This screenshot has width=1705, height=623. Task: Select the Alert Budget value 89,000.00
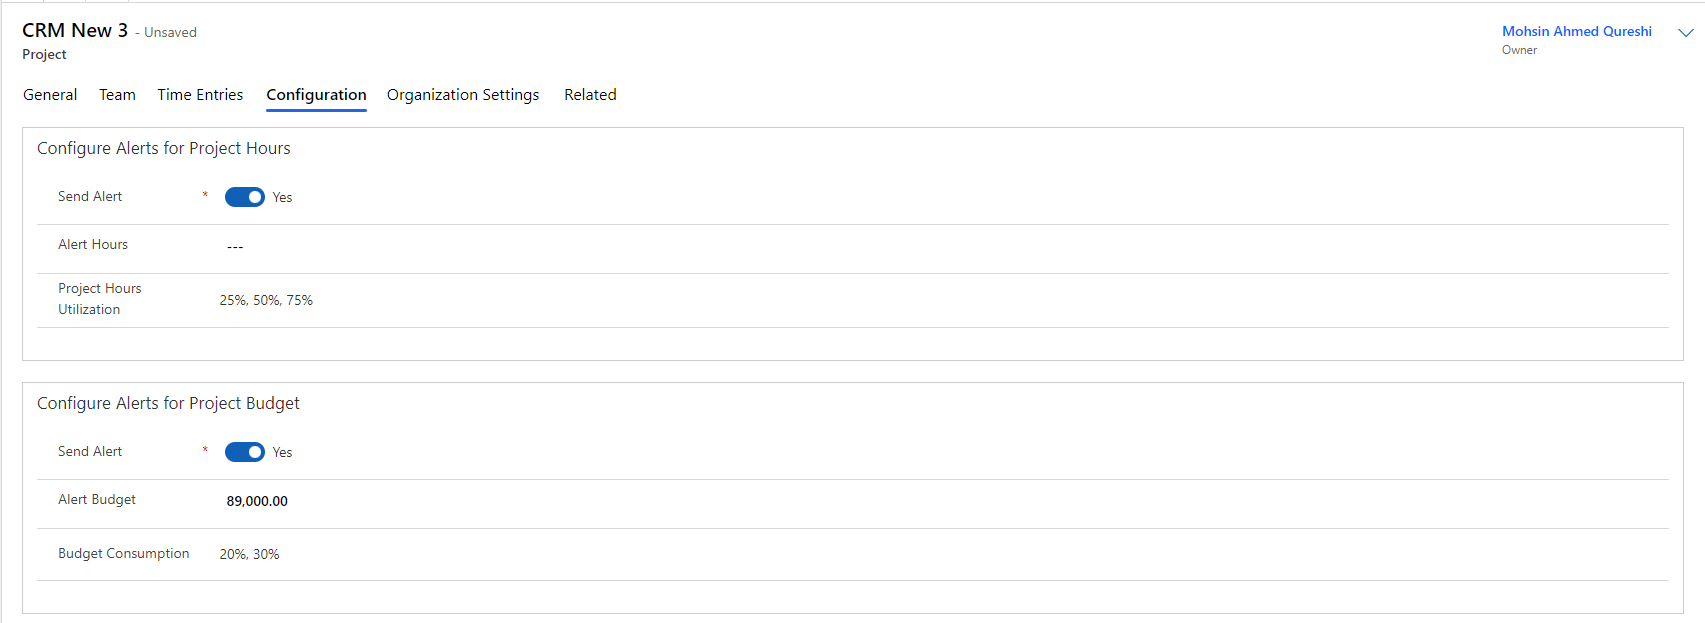coord(256,501)
